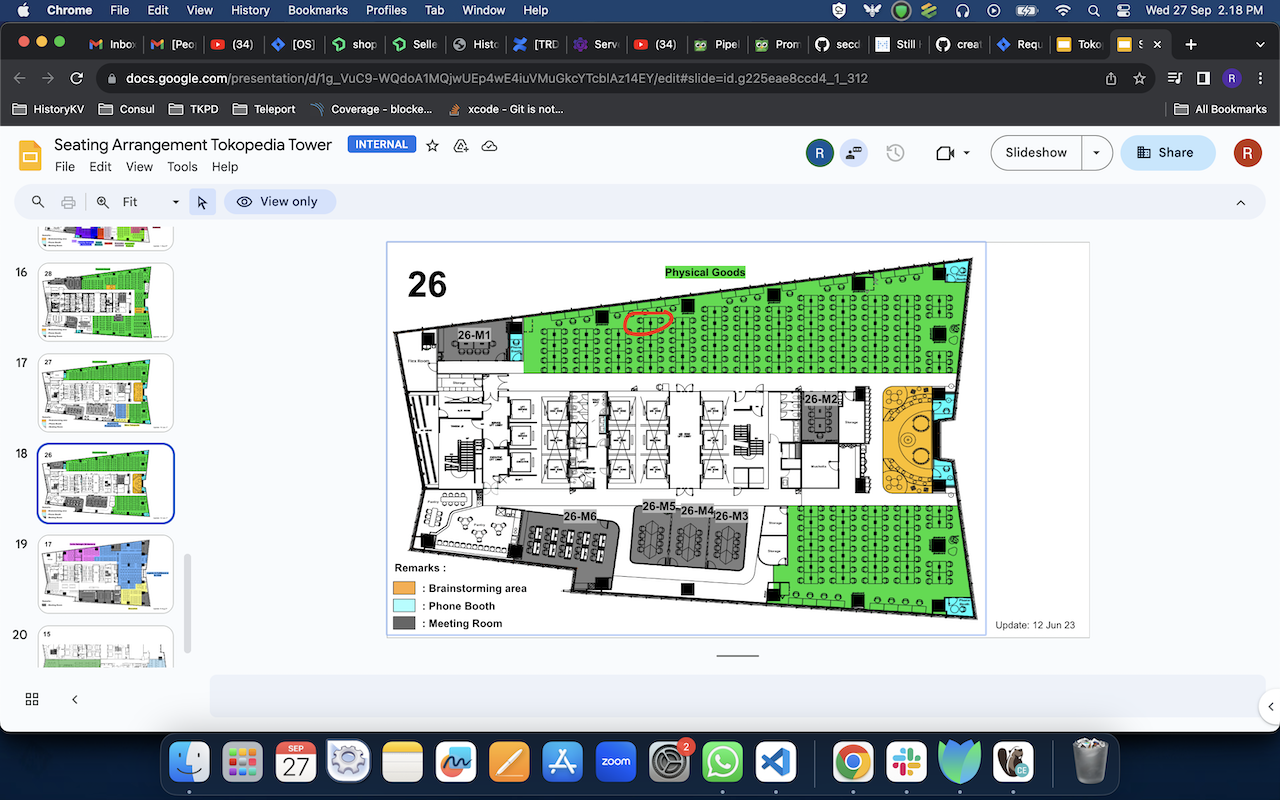Open the grid view icon
1280x800 pixels.
pos(32,699)
